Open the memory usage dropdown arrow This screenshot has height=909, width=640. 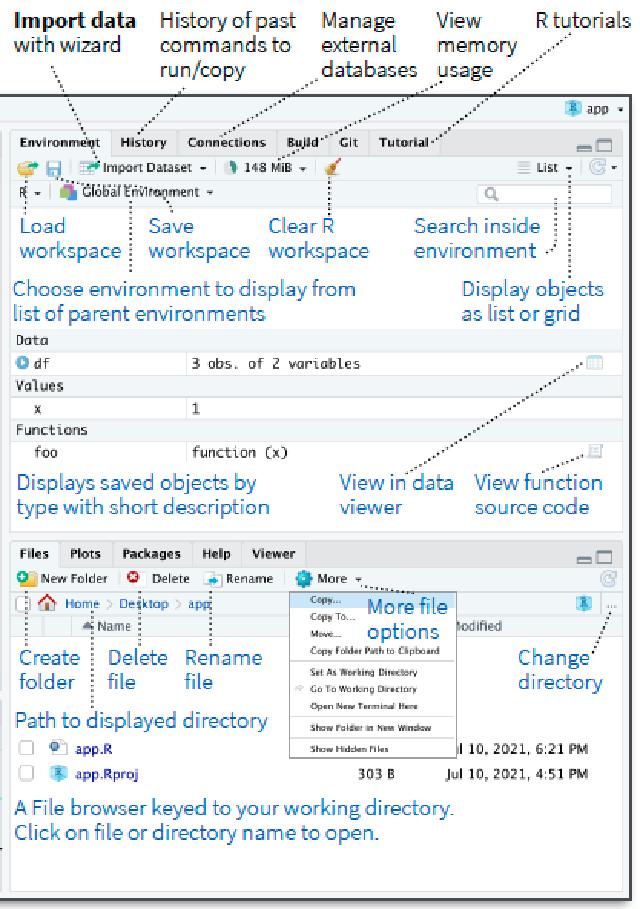pos(303,169)
